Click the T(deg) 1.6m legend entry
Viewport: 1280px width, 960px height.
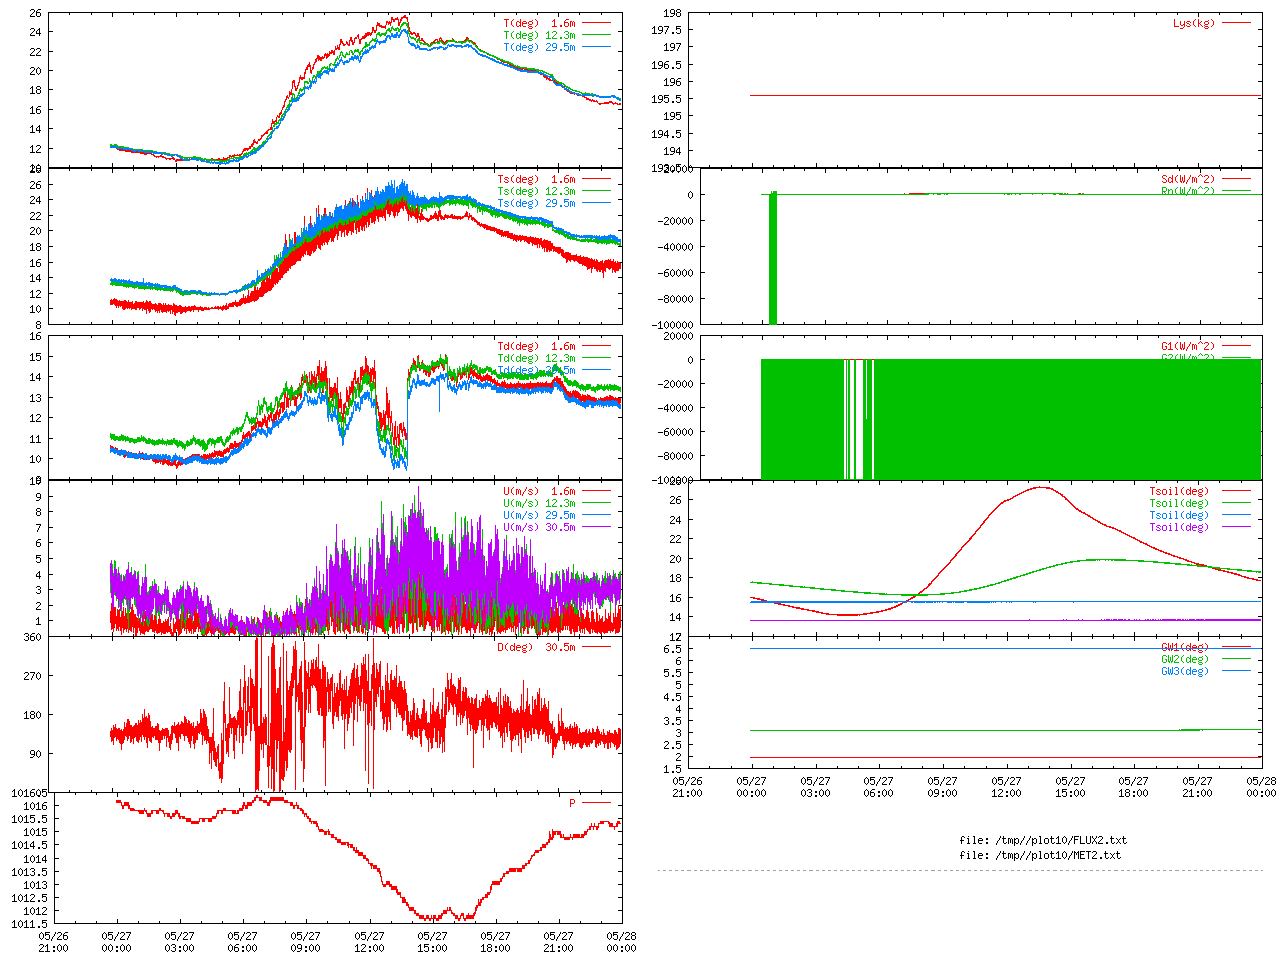(539, 23)
